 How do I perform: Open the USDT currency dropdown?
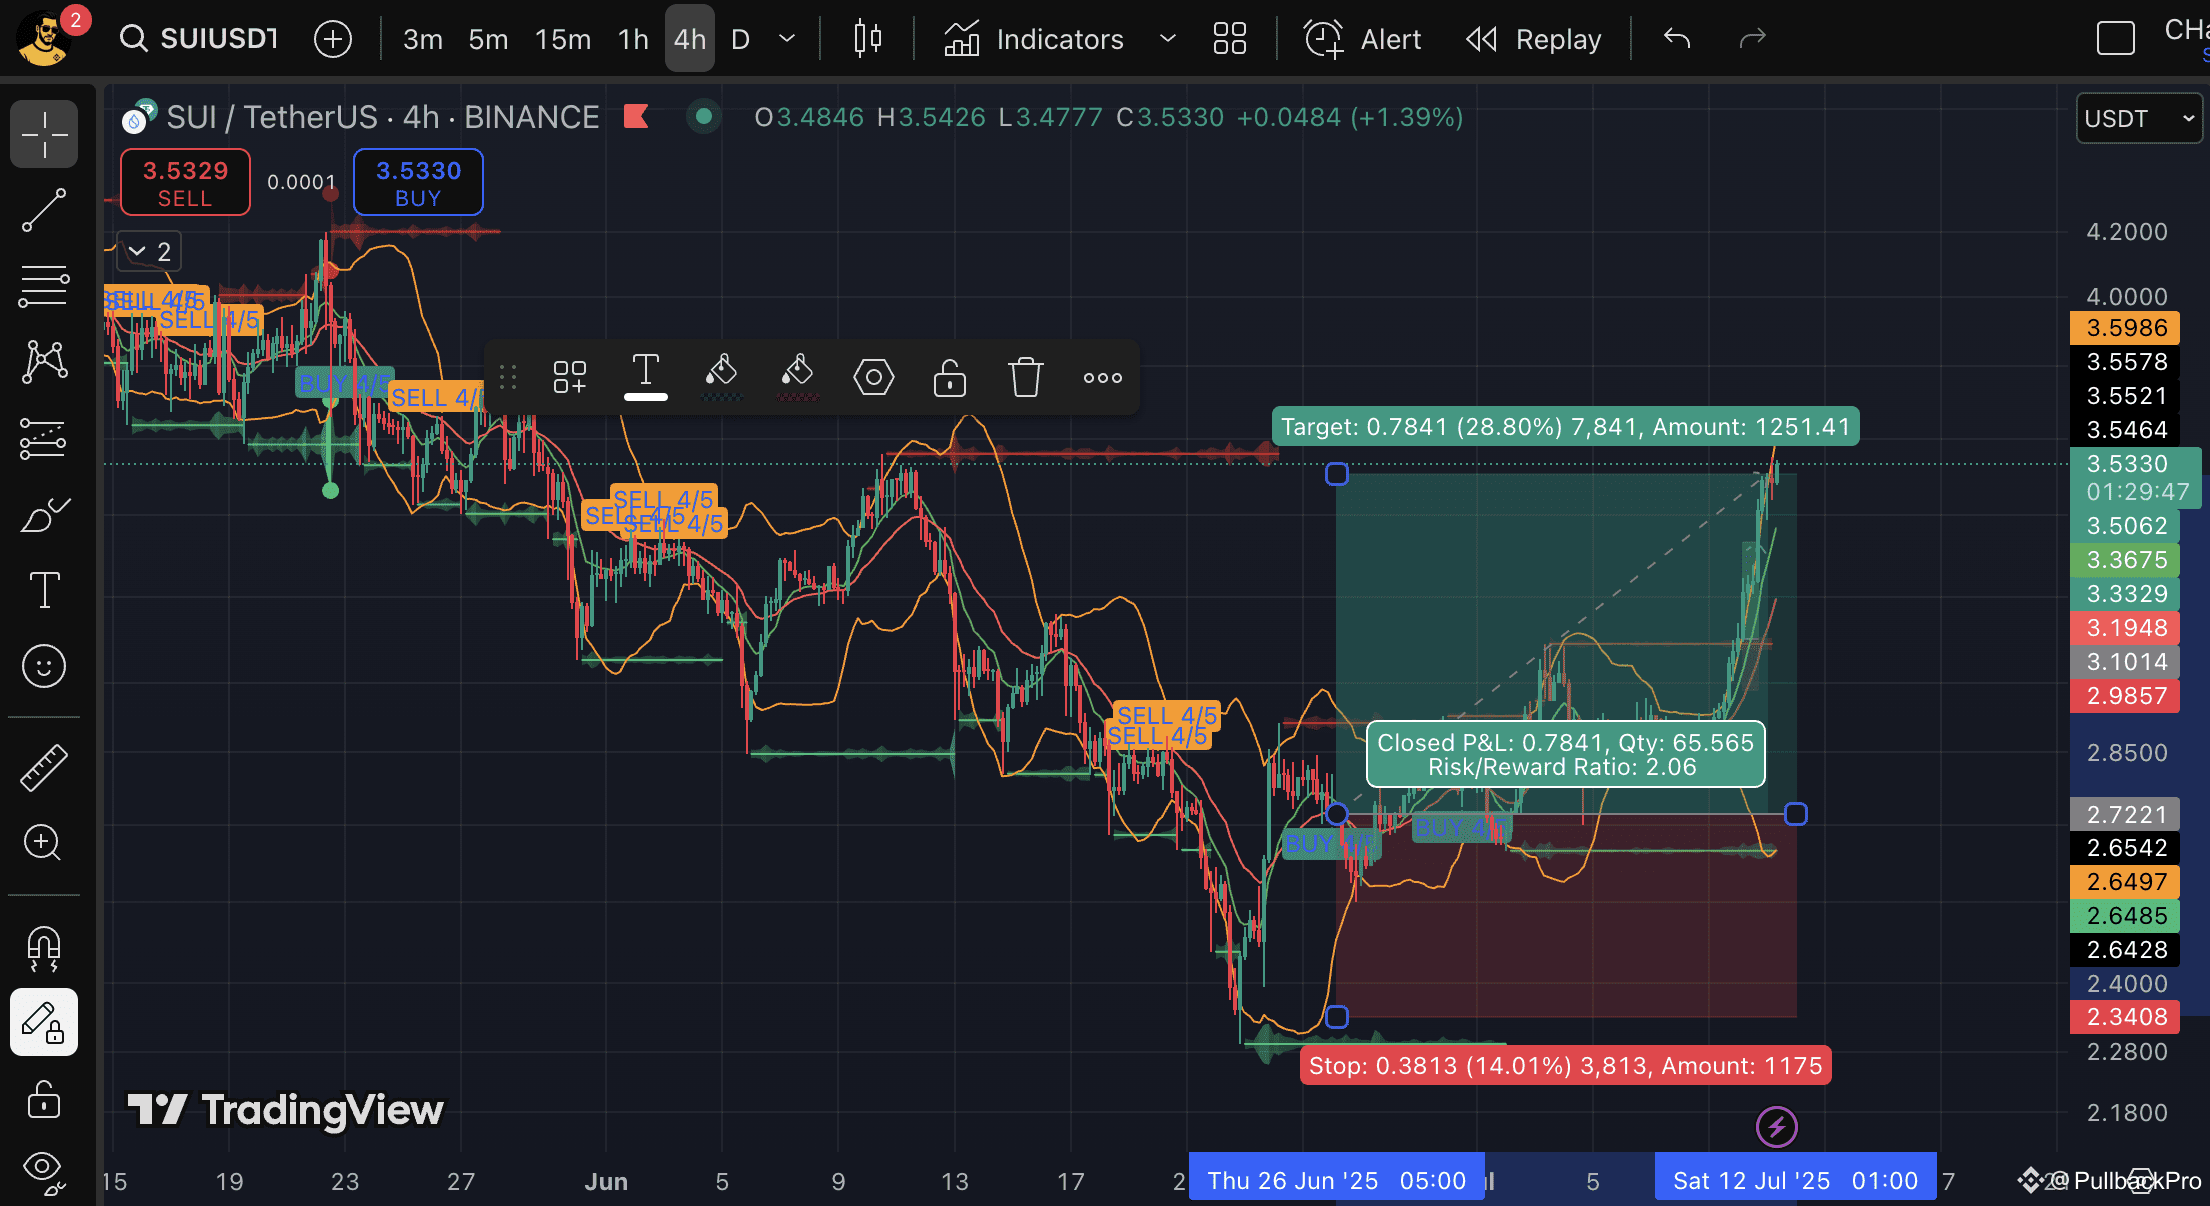tap(2140, 118)
